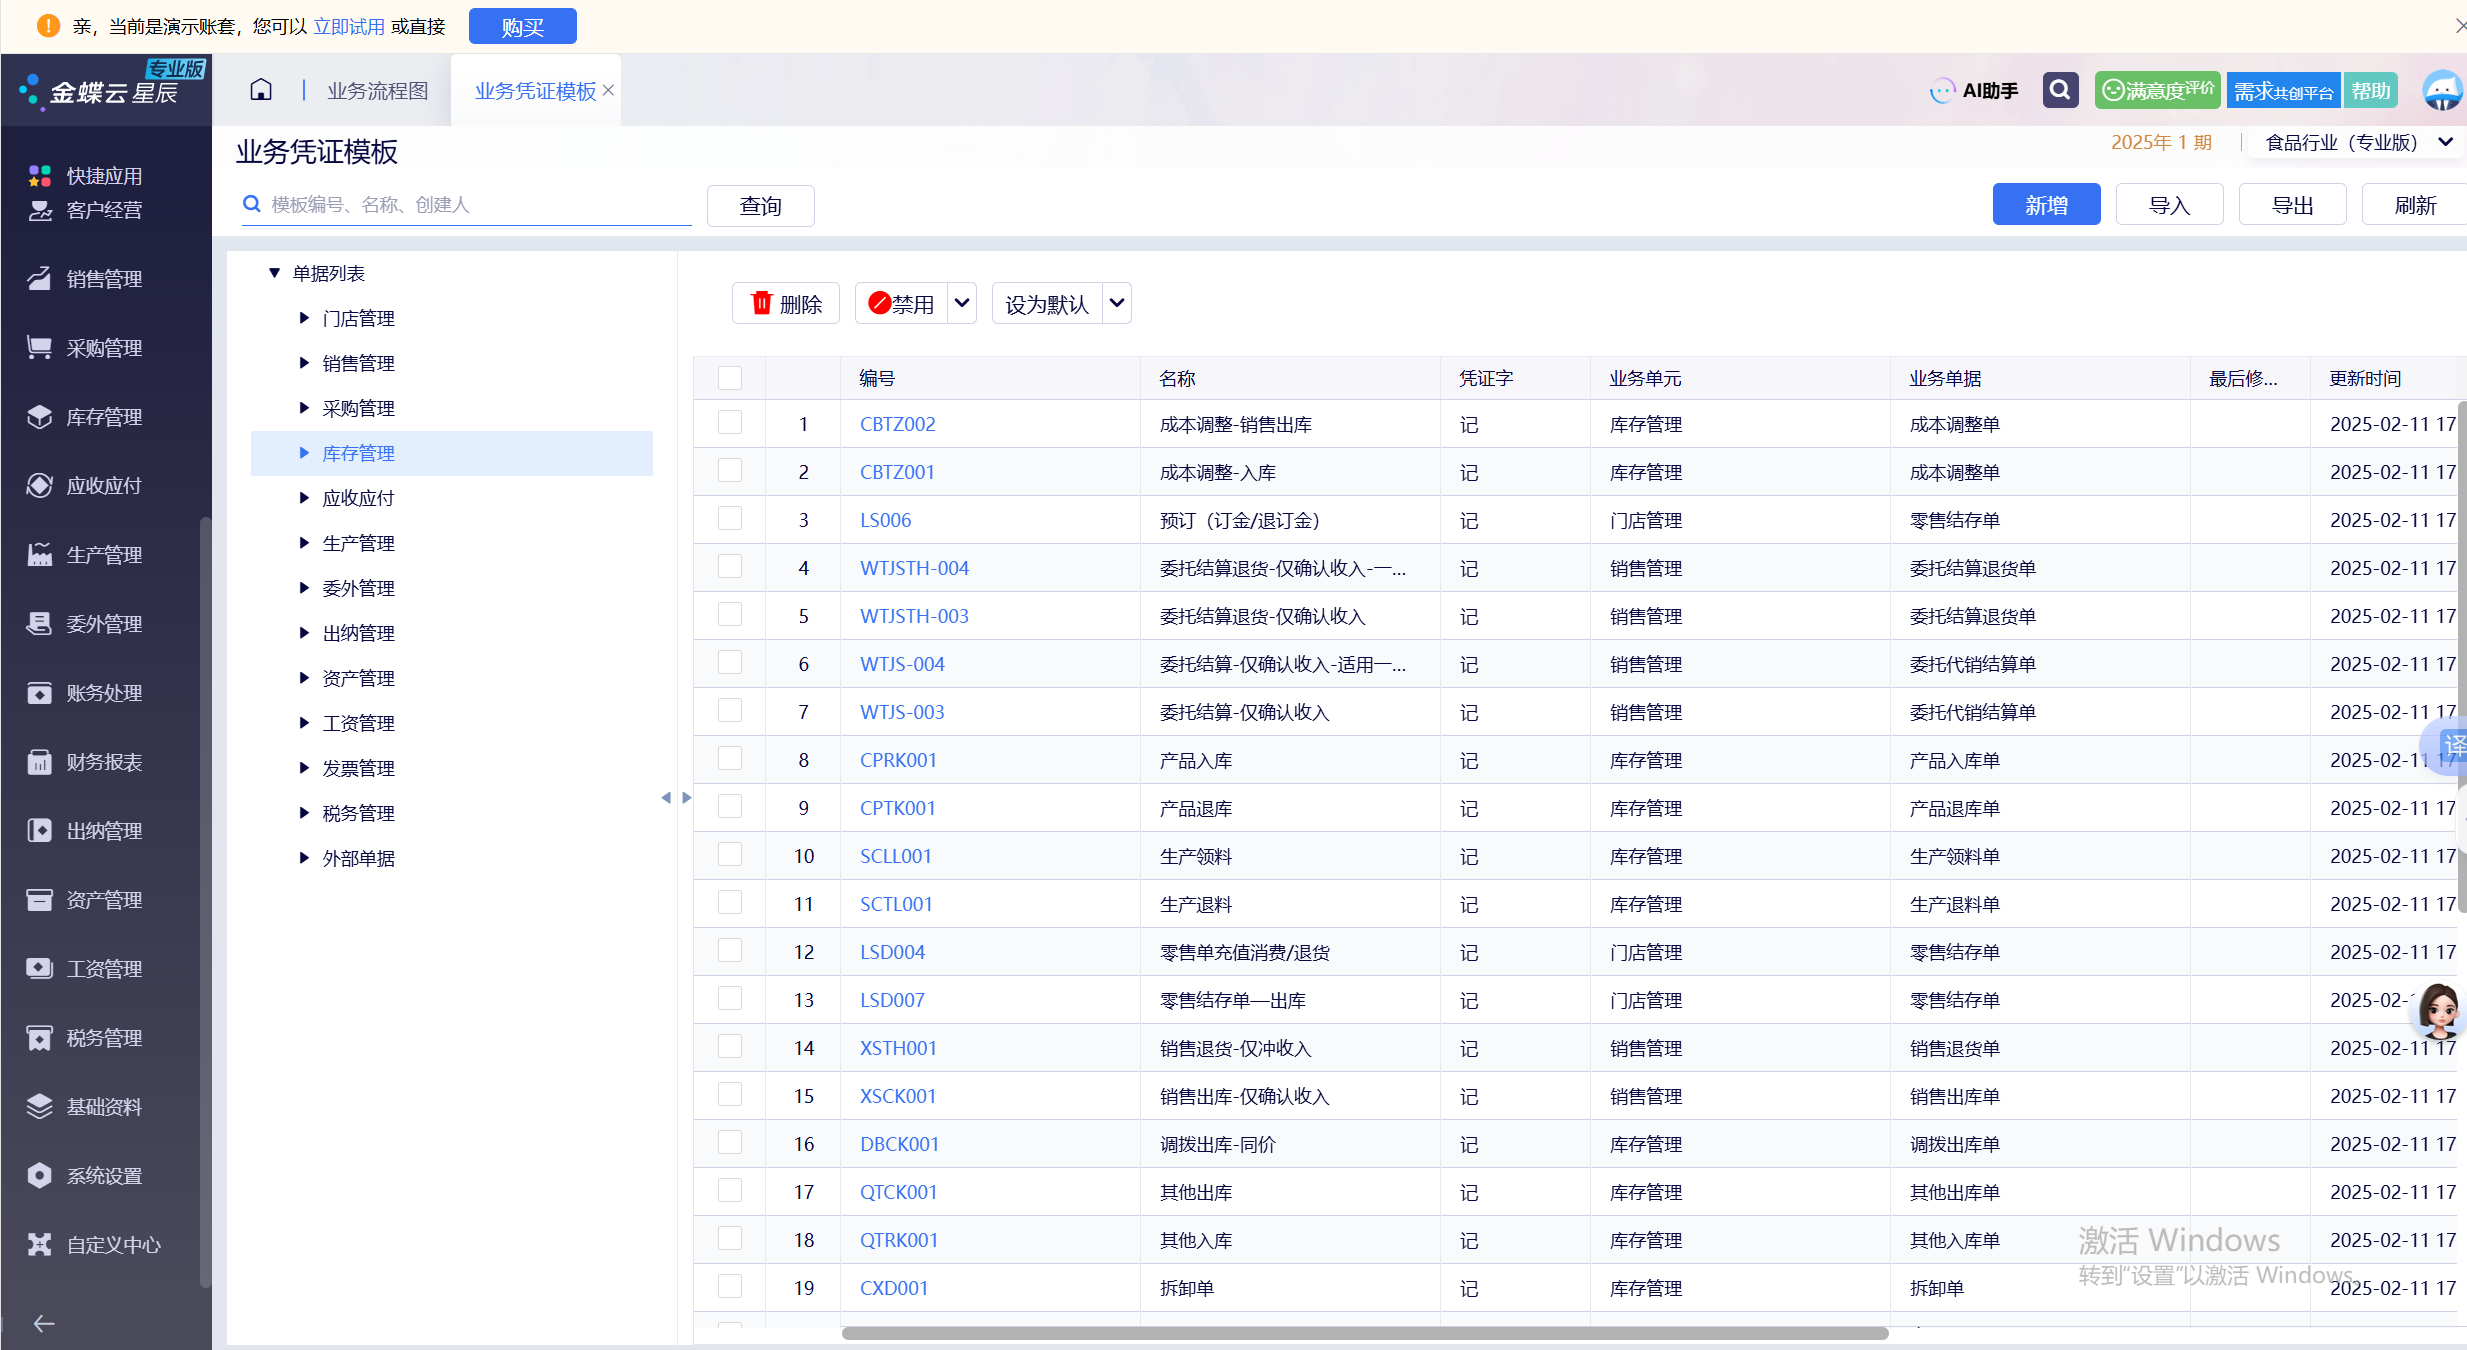
Task: Switch to the 业务流程图 tab
Action: point(378,91)
